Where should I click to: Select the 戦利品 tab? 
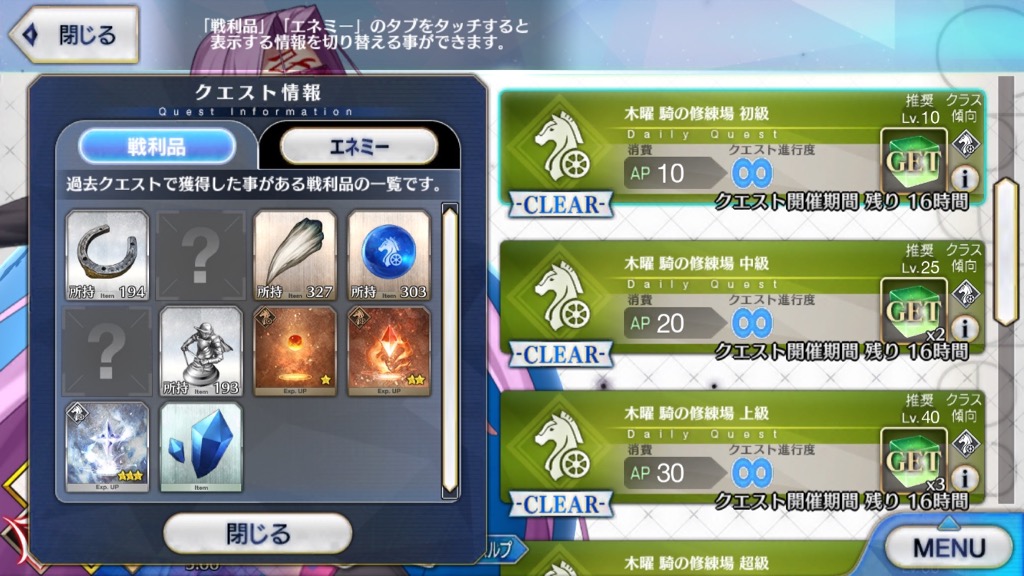click(x=157, y=146)
